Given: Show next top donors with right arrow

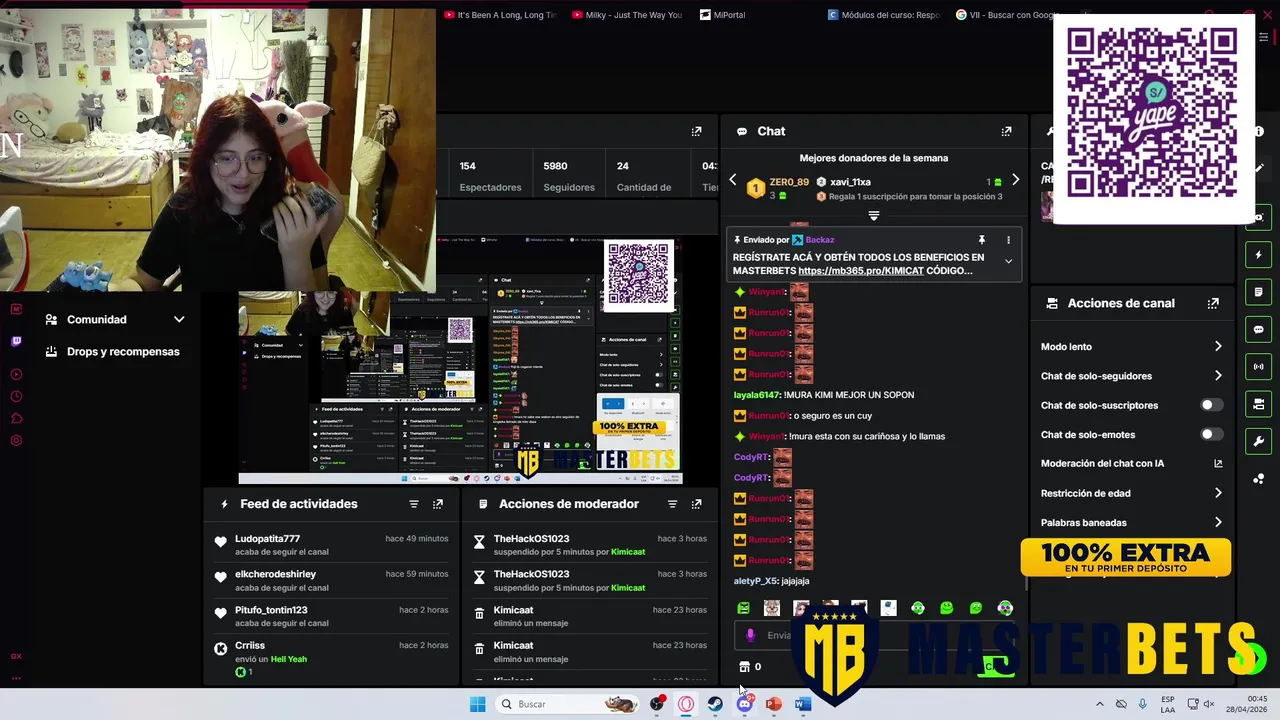Looking at the screenshot, I should (x=1015, y=180).
